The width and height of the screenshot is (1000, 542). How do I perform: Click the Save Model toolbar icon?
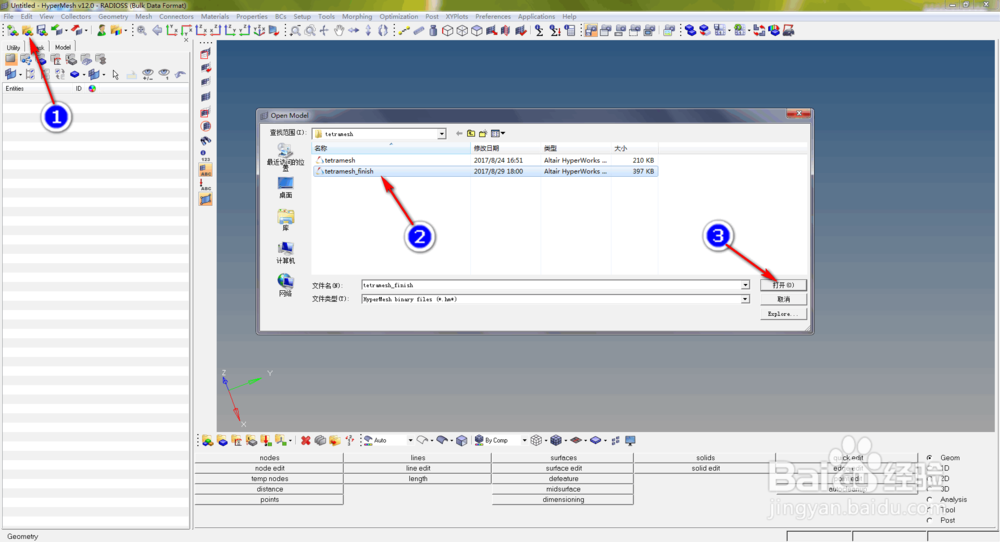[41, 30]
